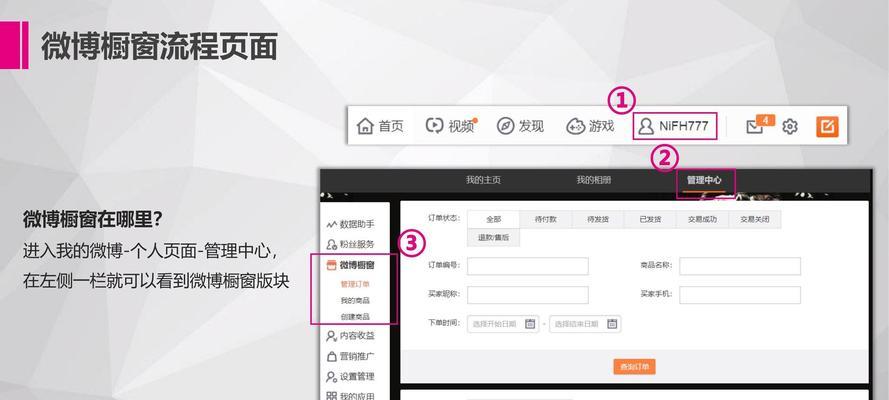889x400 pixels.
Task: Open the start date calendar icon
Action: click(530, 324)
